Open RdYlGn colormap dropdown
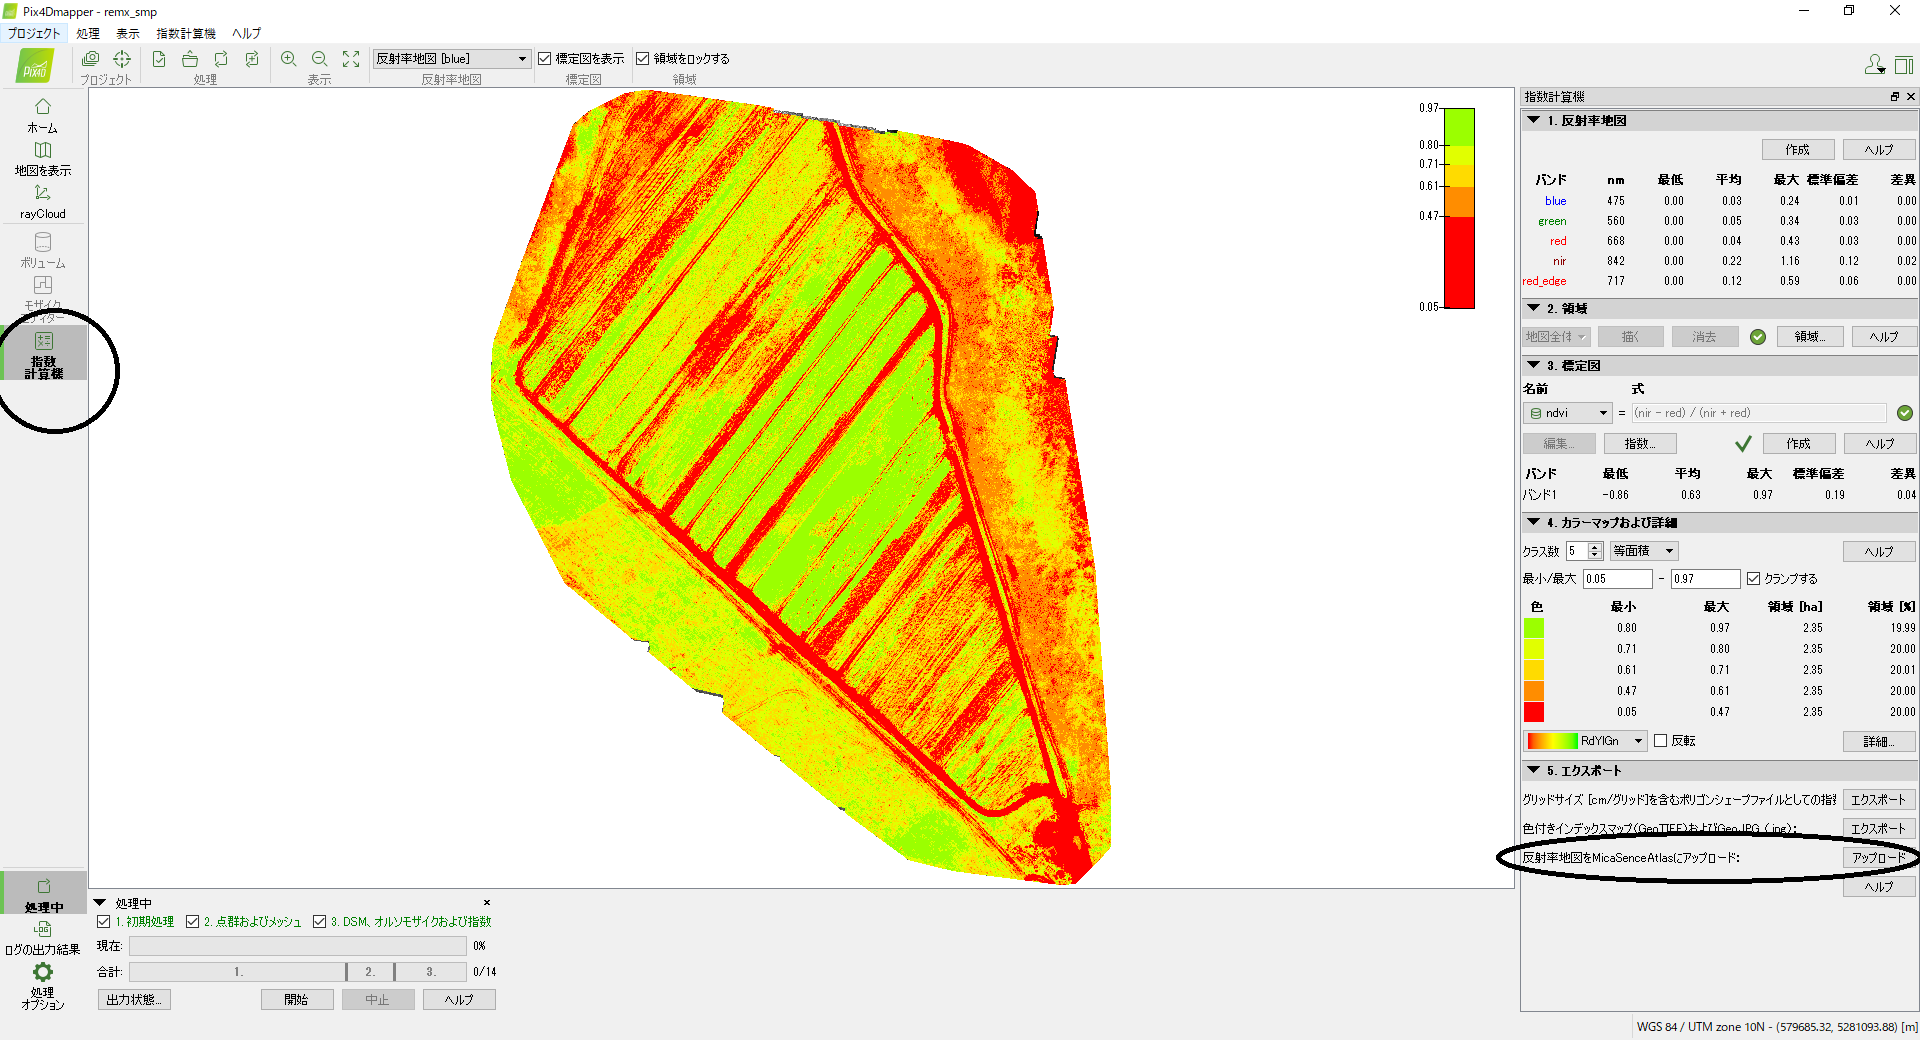 1586,741
